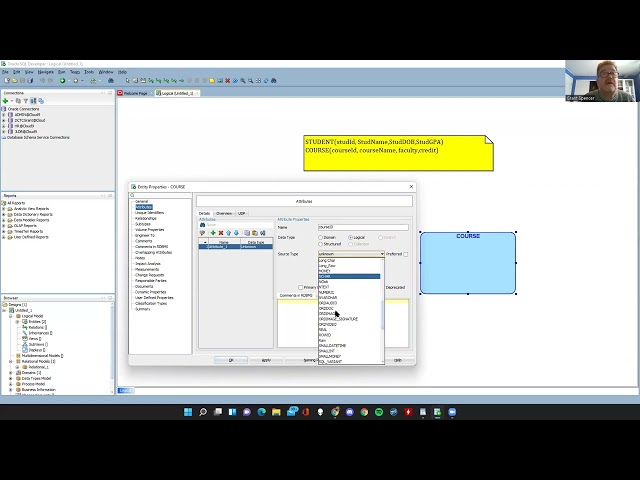Image resolution: width=640 pixels, height=480 pixels.
Task: Select the COURSE entity box on diagram
Action: (468, 263)
